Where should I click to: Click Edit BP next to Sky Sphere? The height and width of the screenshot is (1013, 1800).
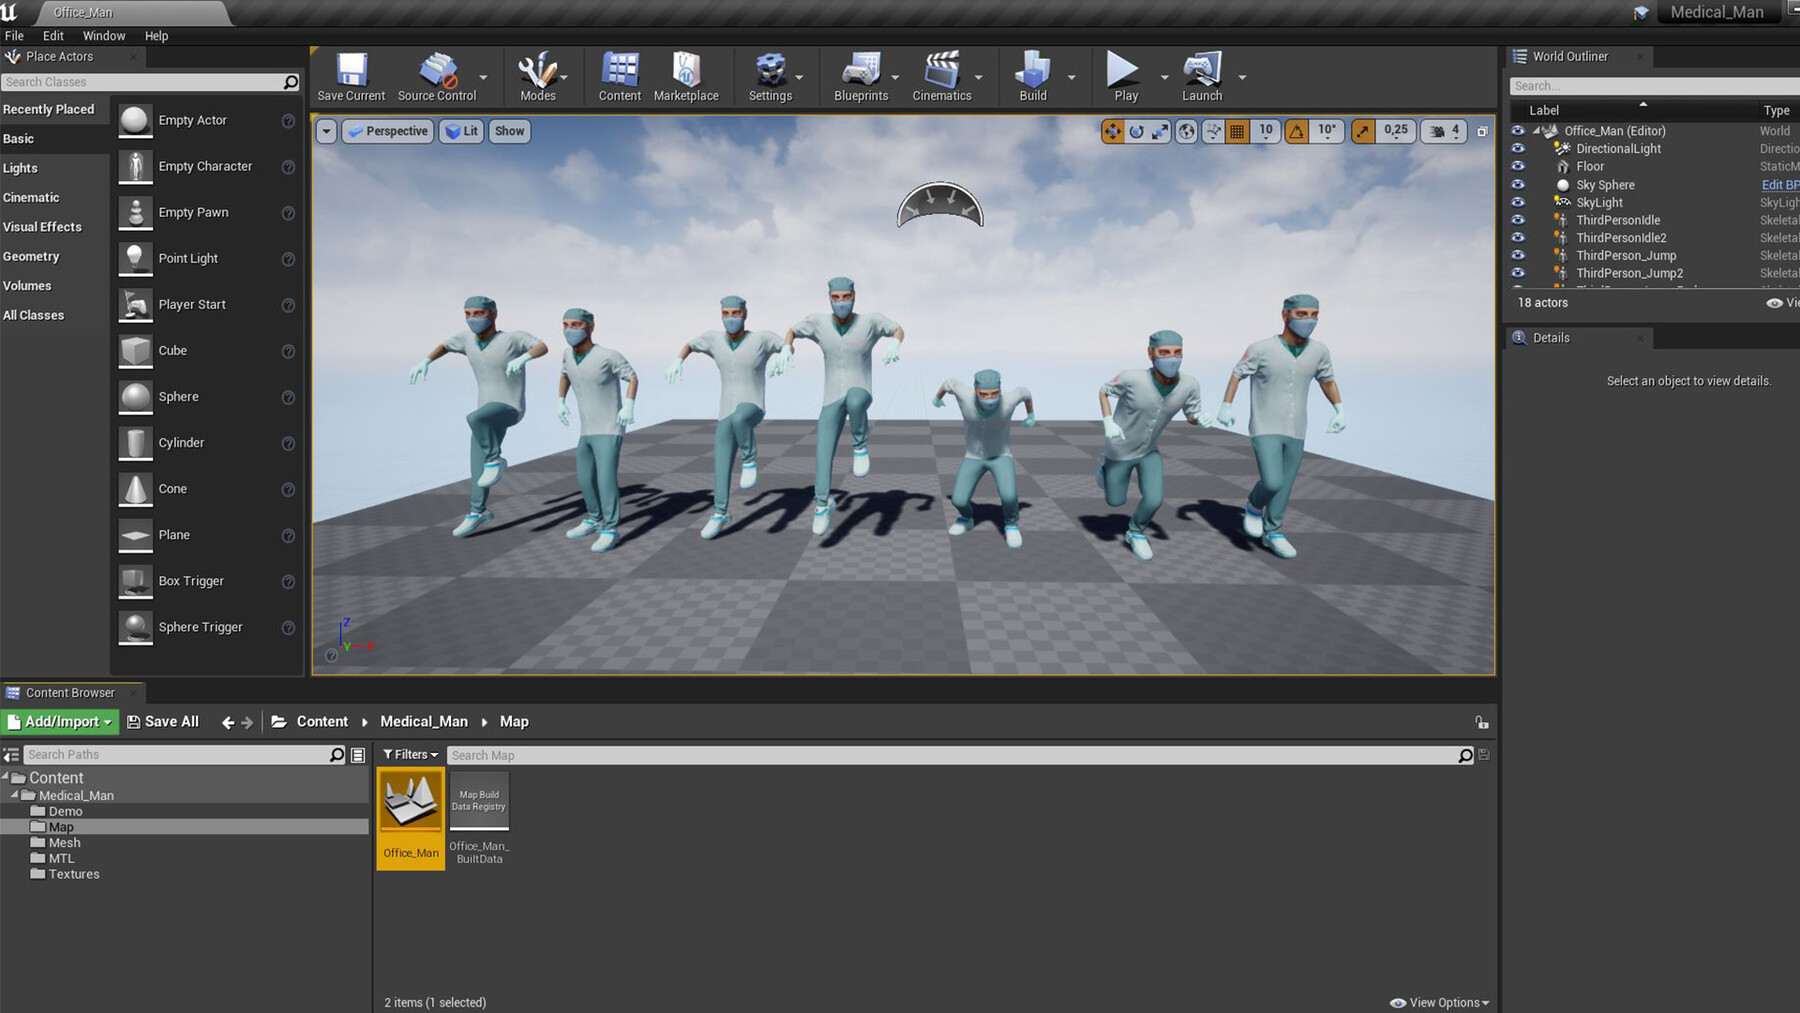[1779, 184]
